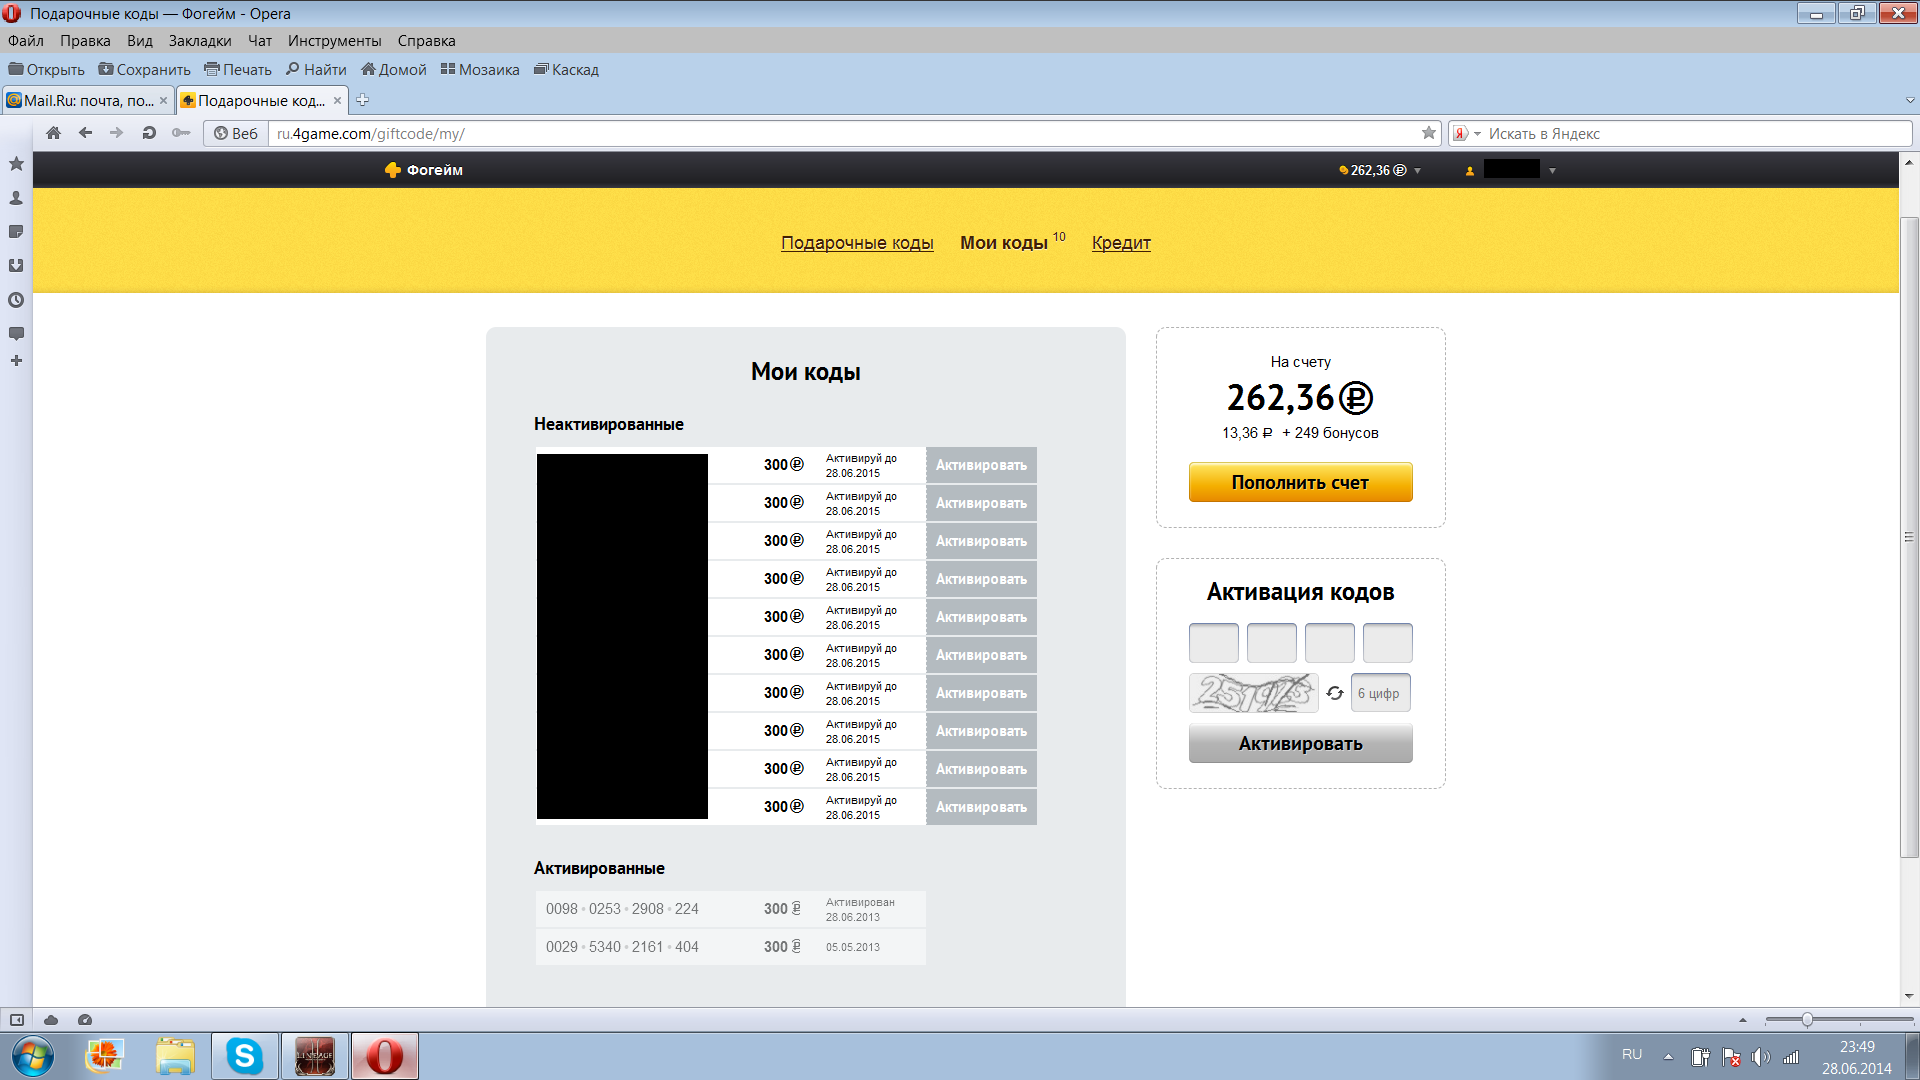
Task: Open the downloads panel in the sidebar
Action: click(x=16, y=266)
